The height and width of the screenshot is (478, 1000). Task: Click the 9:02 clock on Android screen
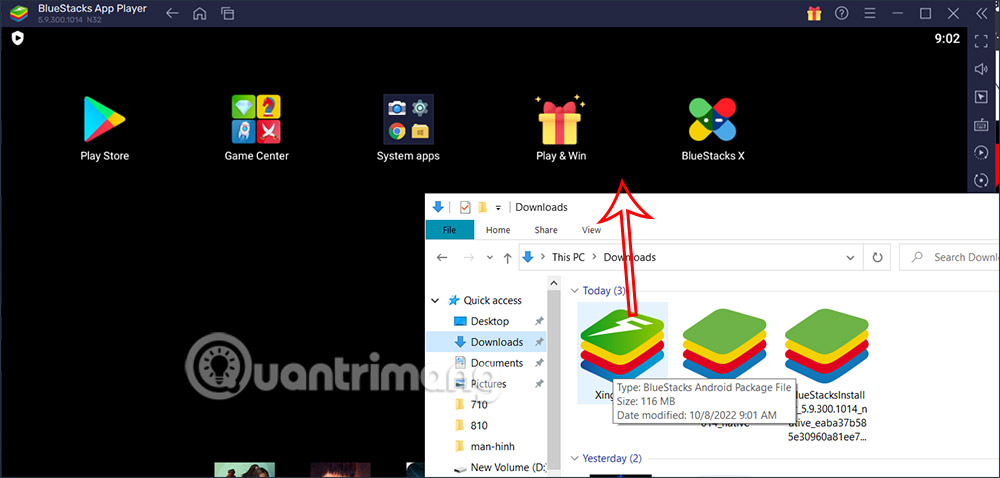pos(947,39)
